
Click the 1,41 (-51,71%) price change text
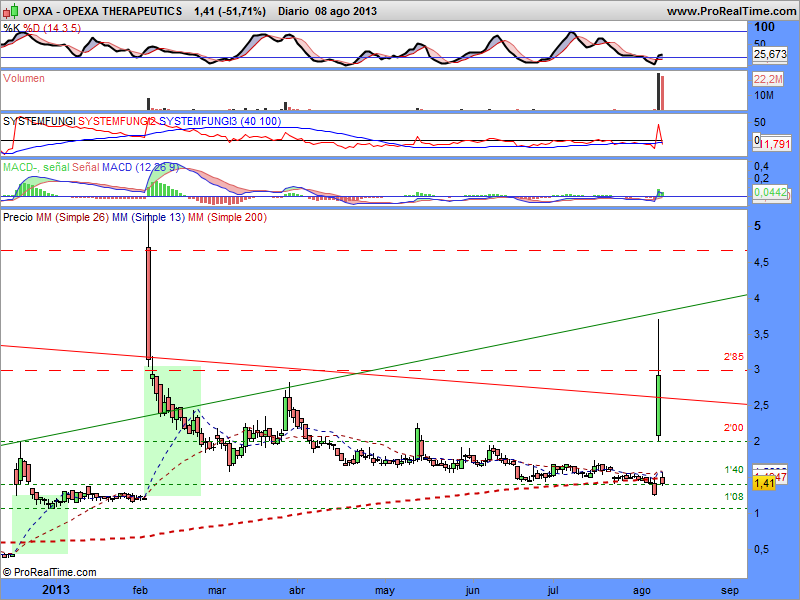[230, 11]
